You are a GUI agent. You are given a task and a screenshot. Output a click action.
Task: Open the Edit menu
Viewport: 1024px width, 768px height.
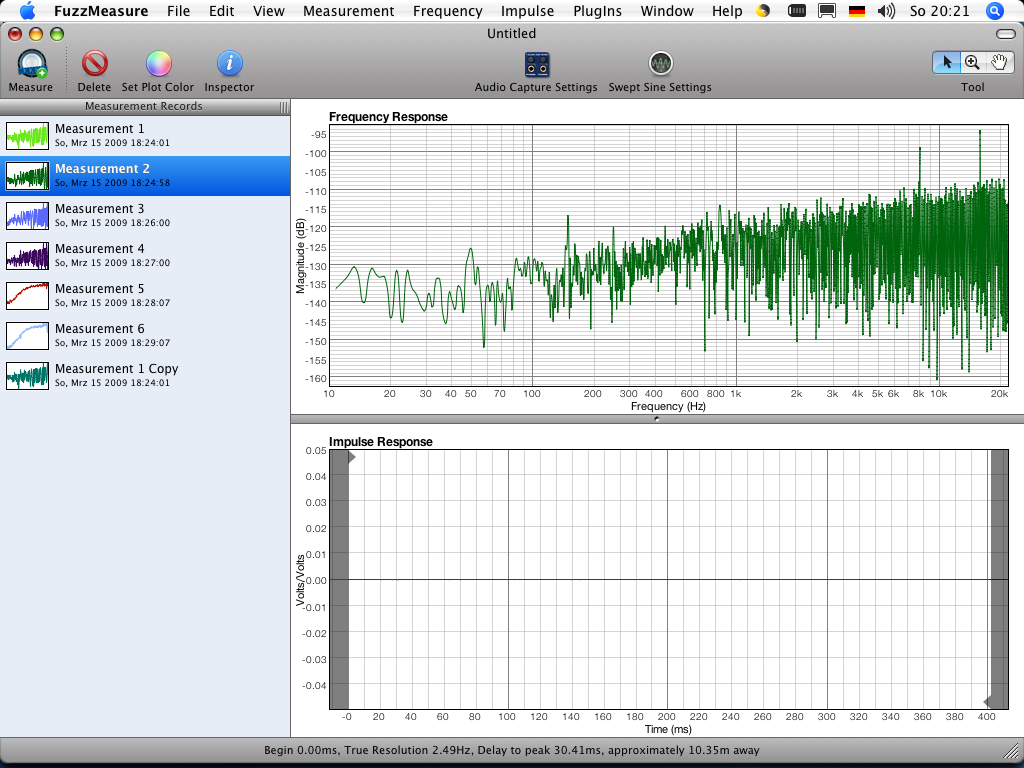point(221,11)
